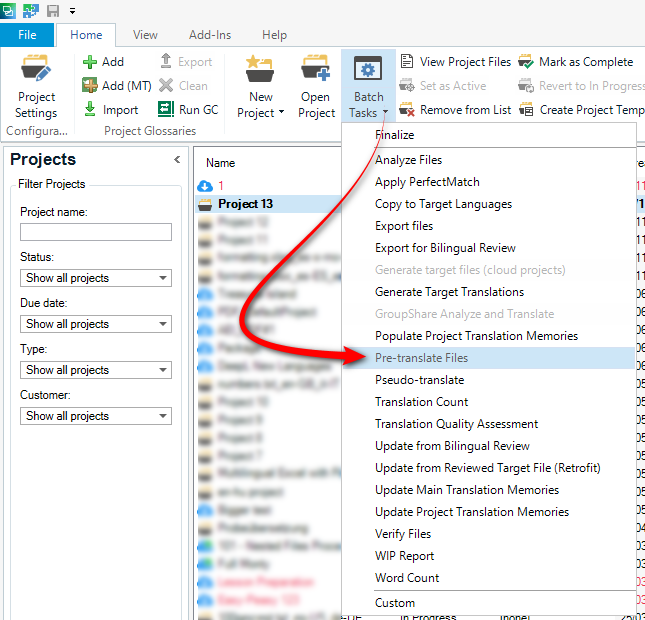Collapse the Projects side panel

coord(177,160)
